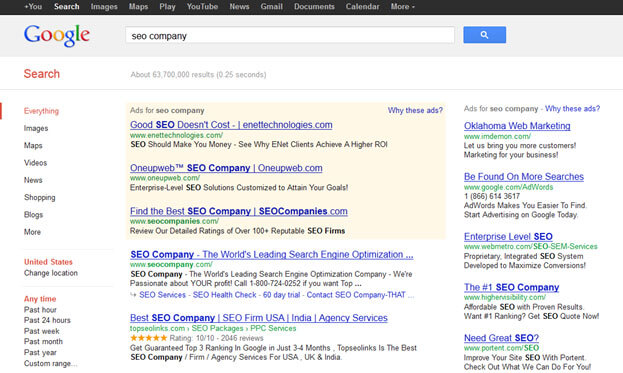This screenshot has height=373, width=623.
Task: Click red 'Search' heading under logo
Action: [x=42, y=74]
